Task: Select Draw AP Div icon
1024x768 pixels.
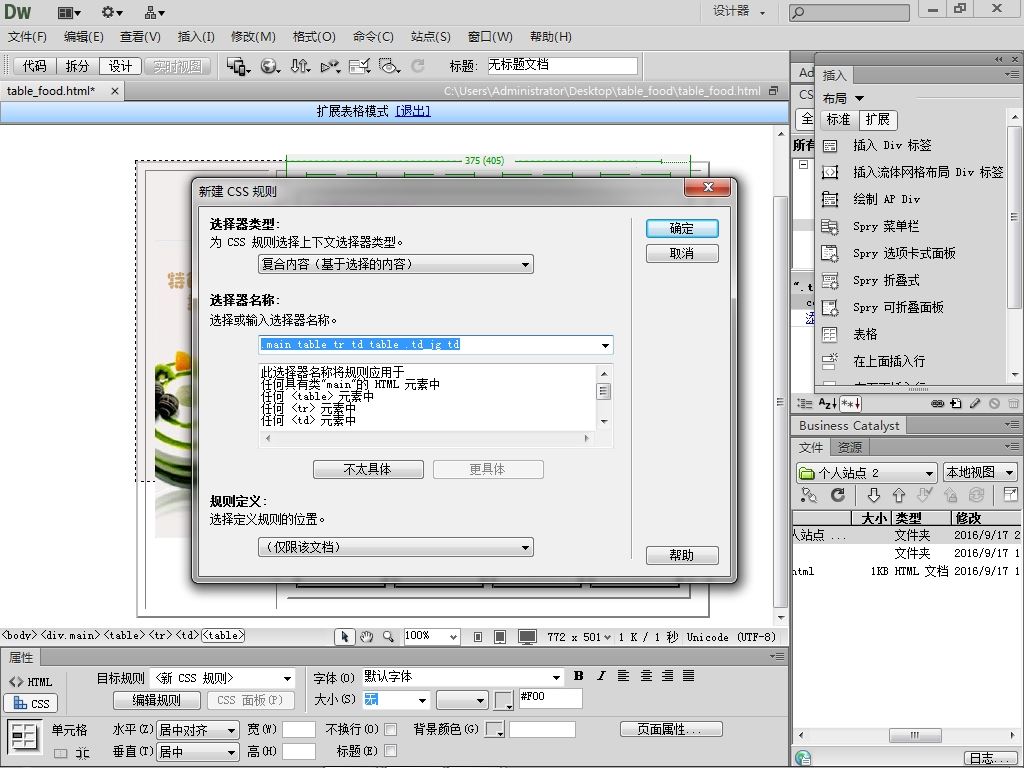Action: [830, 199]
